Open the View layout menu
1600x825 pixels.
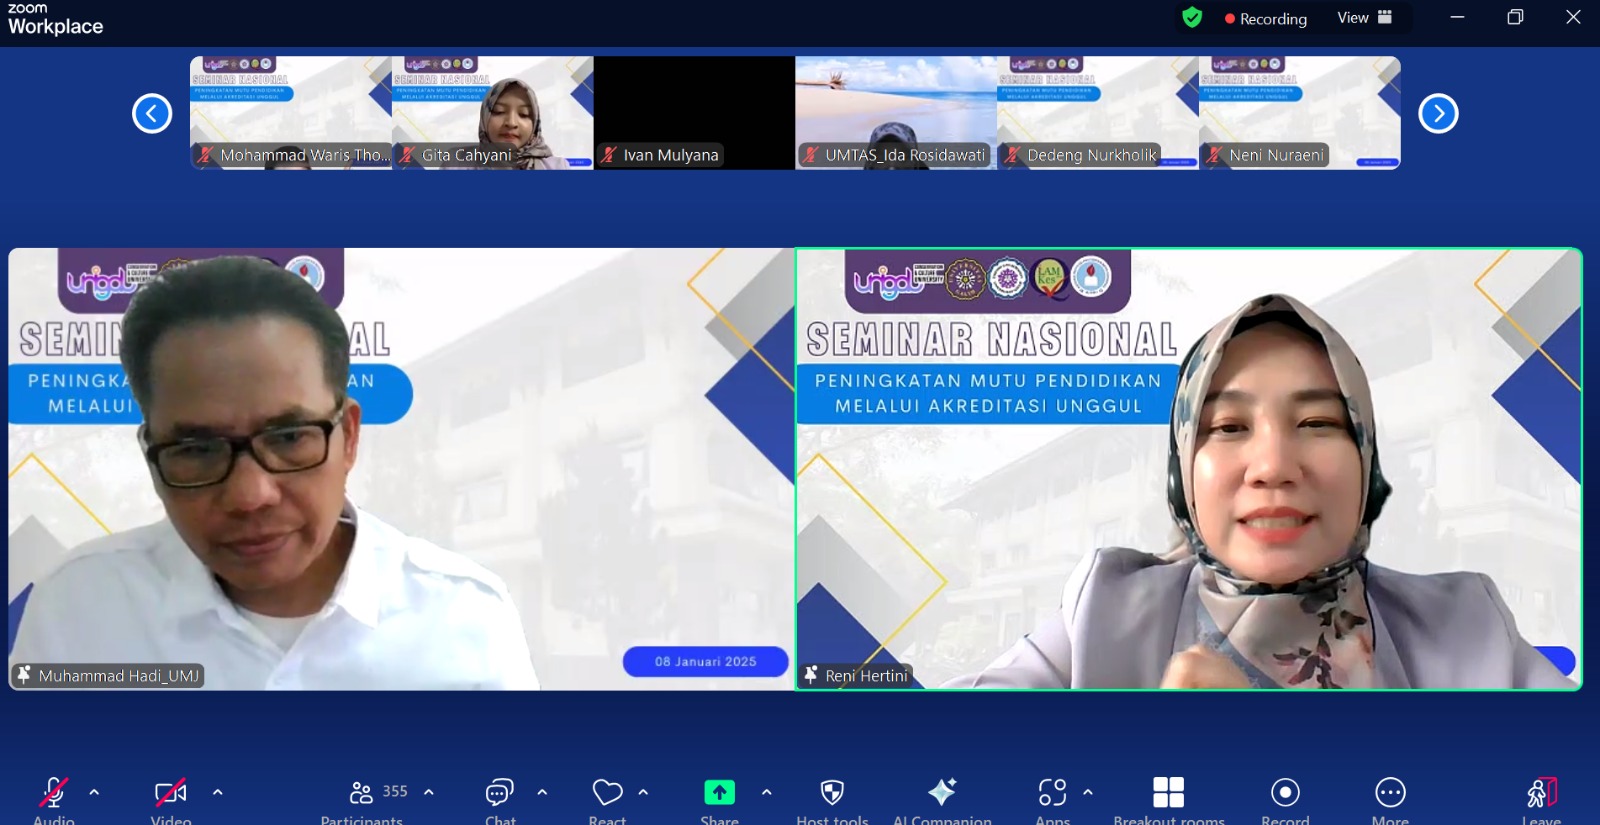pos(1364,18)
